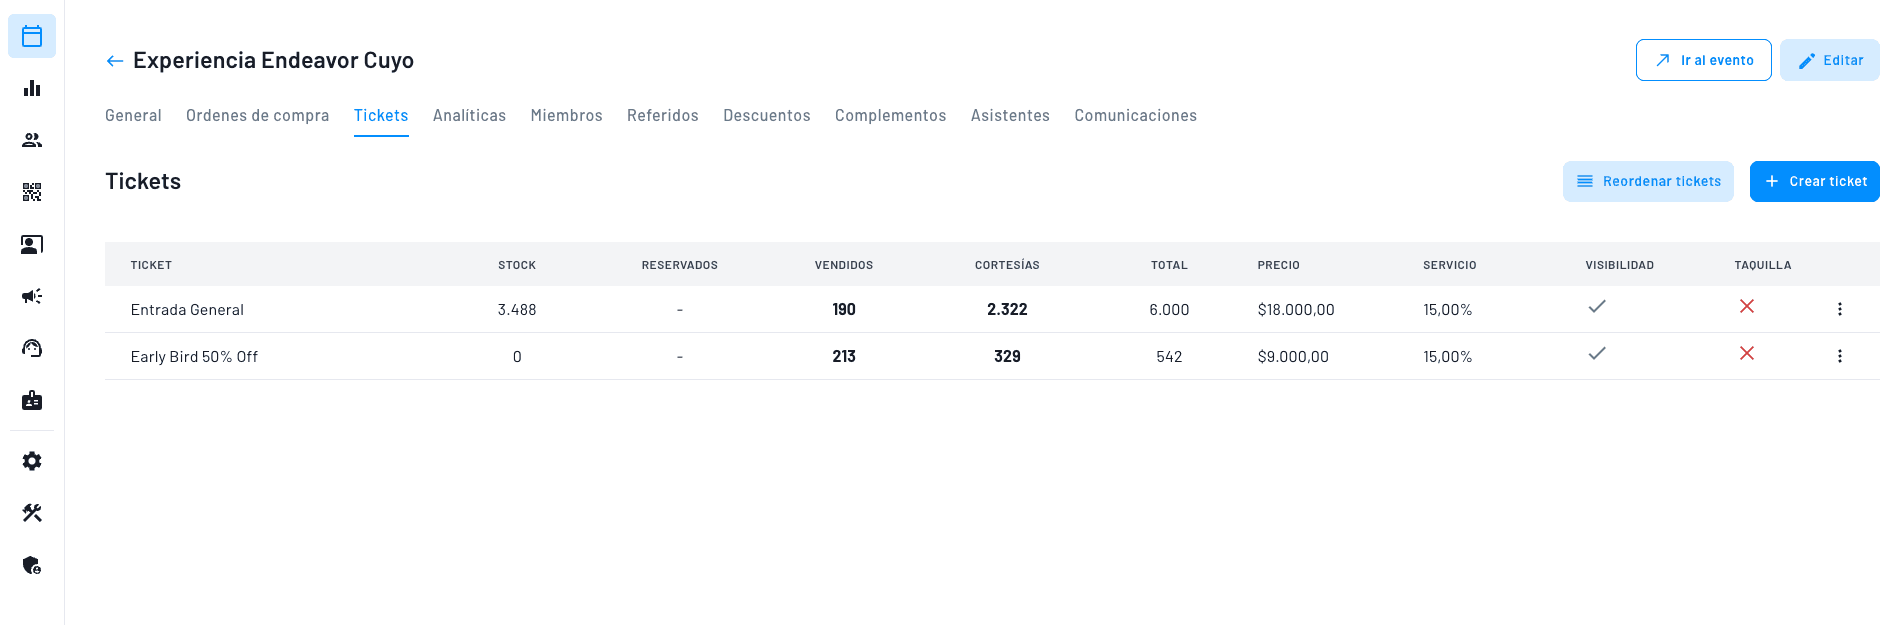Image resolution: width=1886 pixels, height=625 pixels.
Task: Open the contact card icon in sidebar
Action: coord(32,244)
